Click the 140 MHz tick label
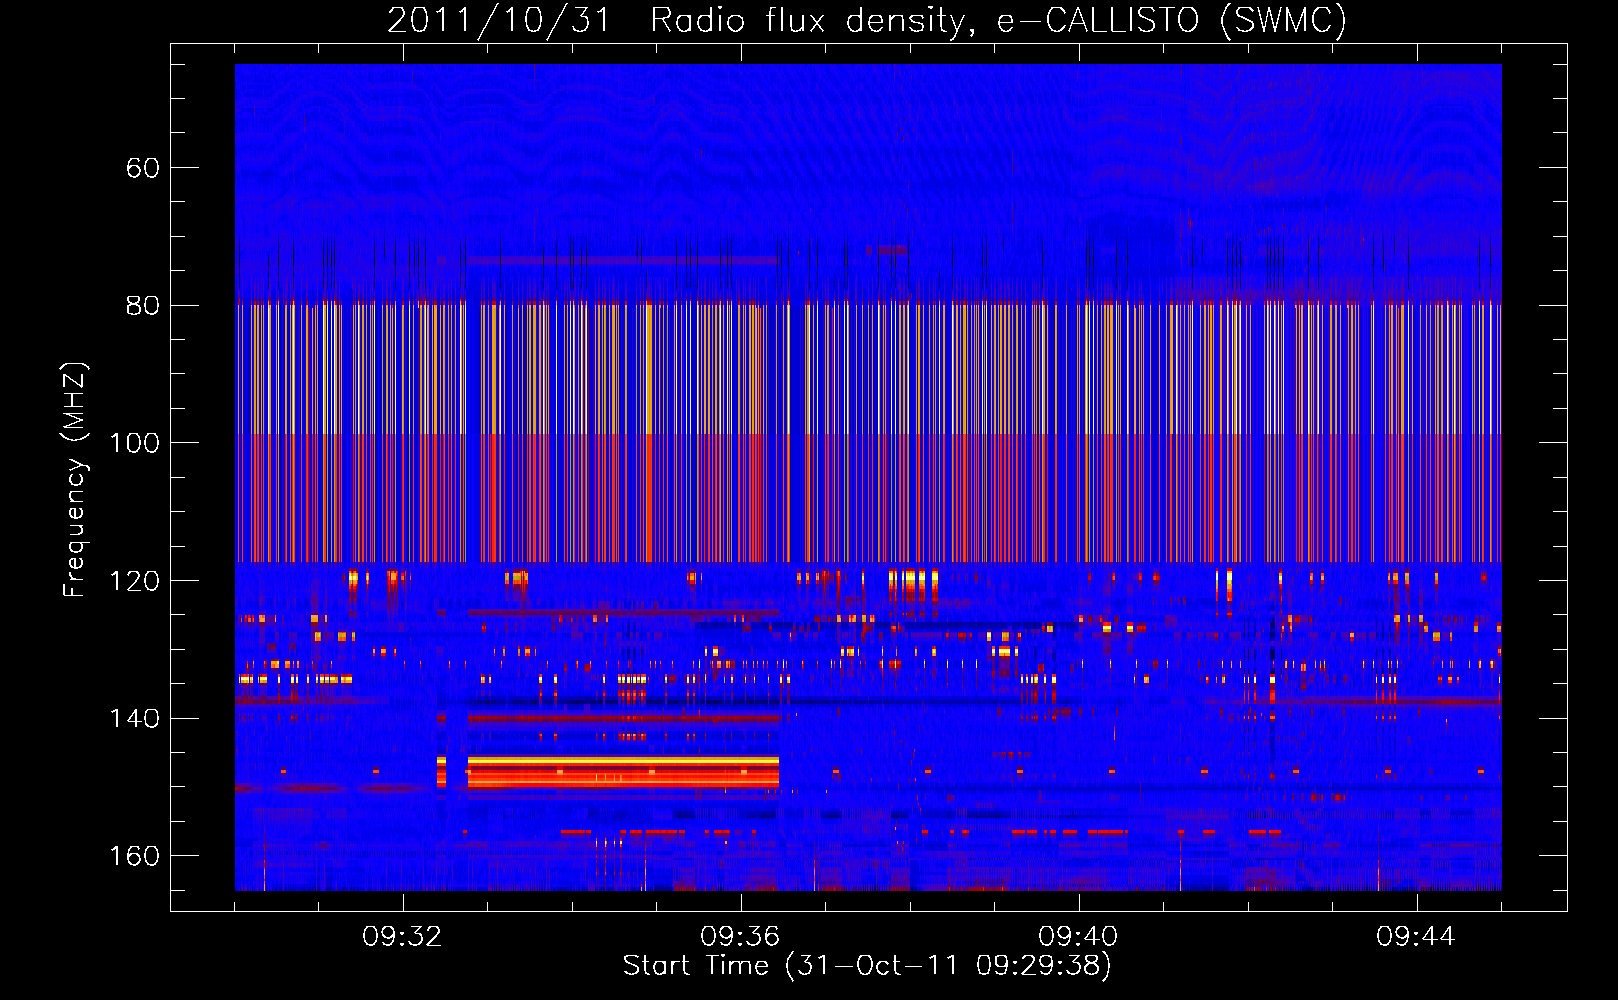This screenshot has height=1000, width=1618. [134, 719]
